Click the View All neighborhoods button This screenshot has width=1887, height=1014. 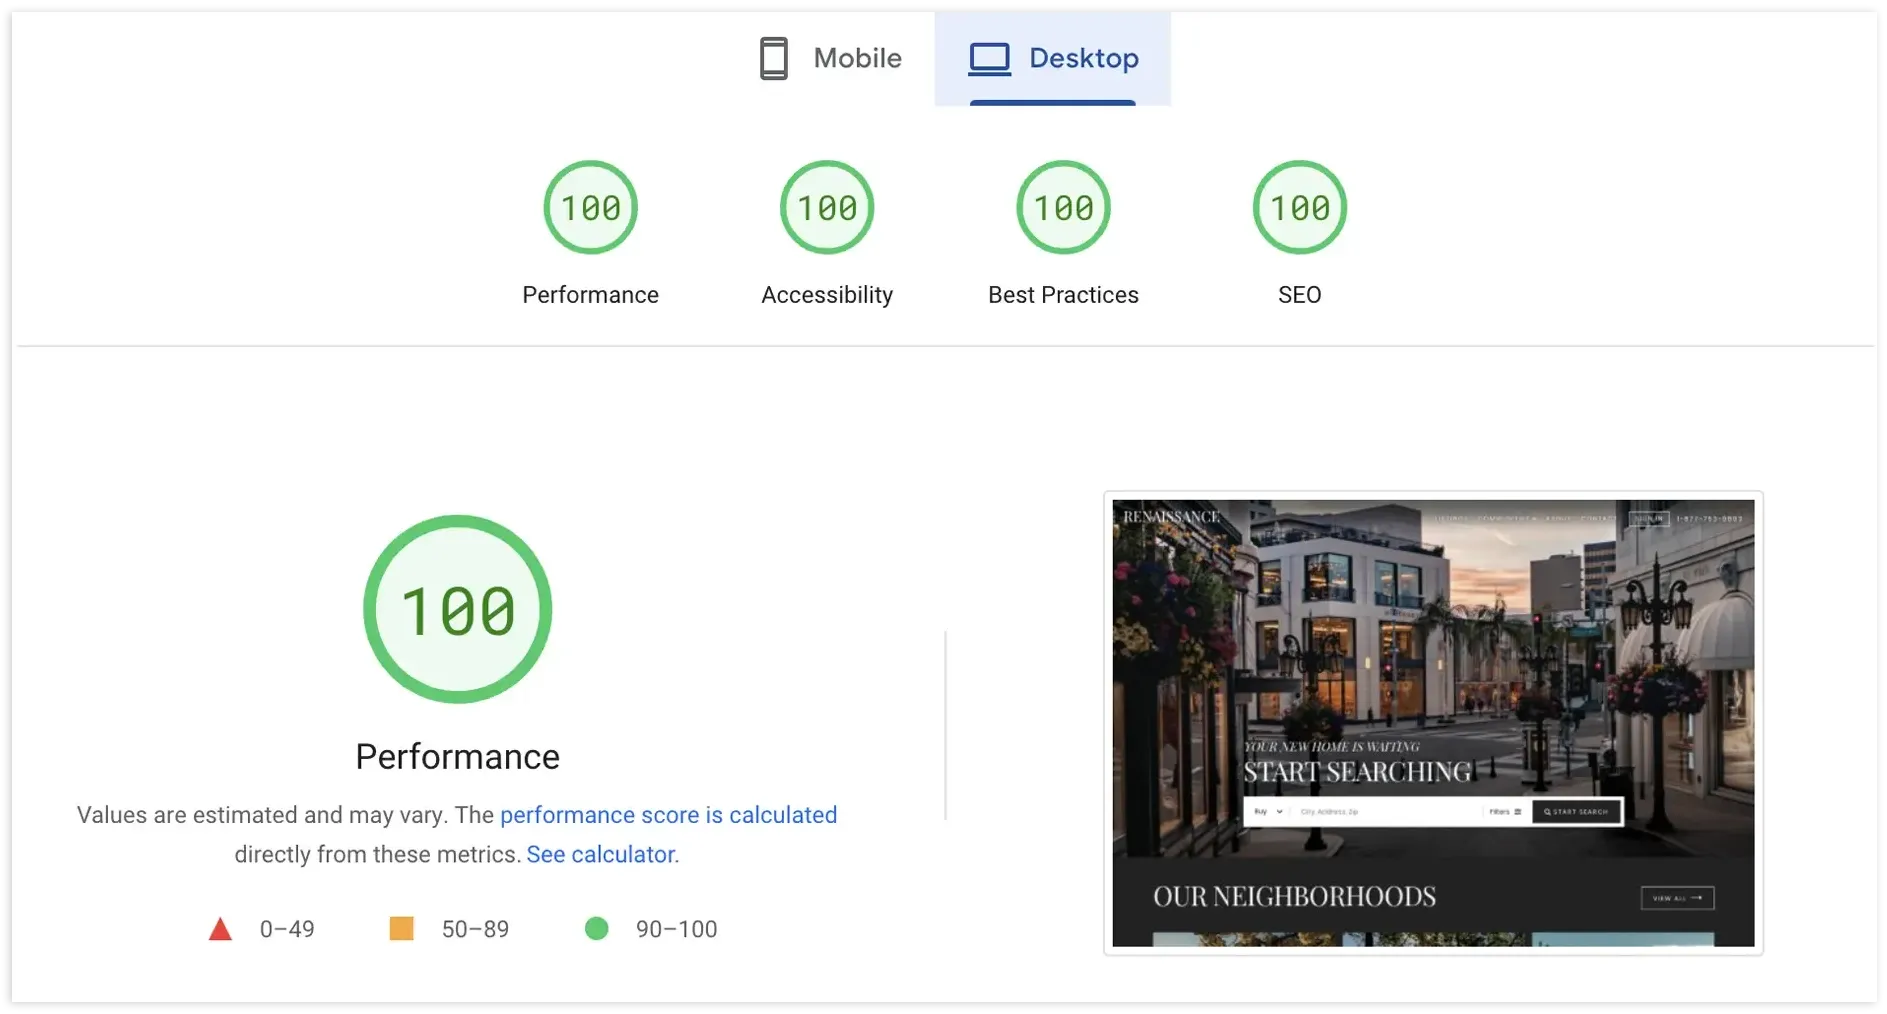click(1677, 898)
